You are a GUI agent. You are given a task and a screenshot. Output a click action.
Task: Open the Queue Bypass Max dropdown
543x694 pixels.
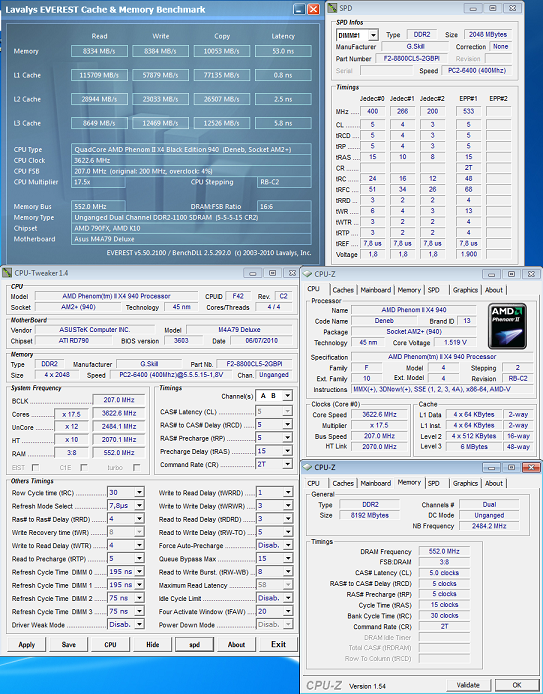point(288,559)
